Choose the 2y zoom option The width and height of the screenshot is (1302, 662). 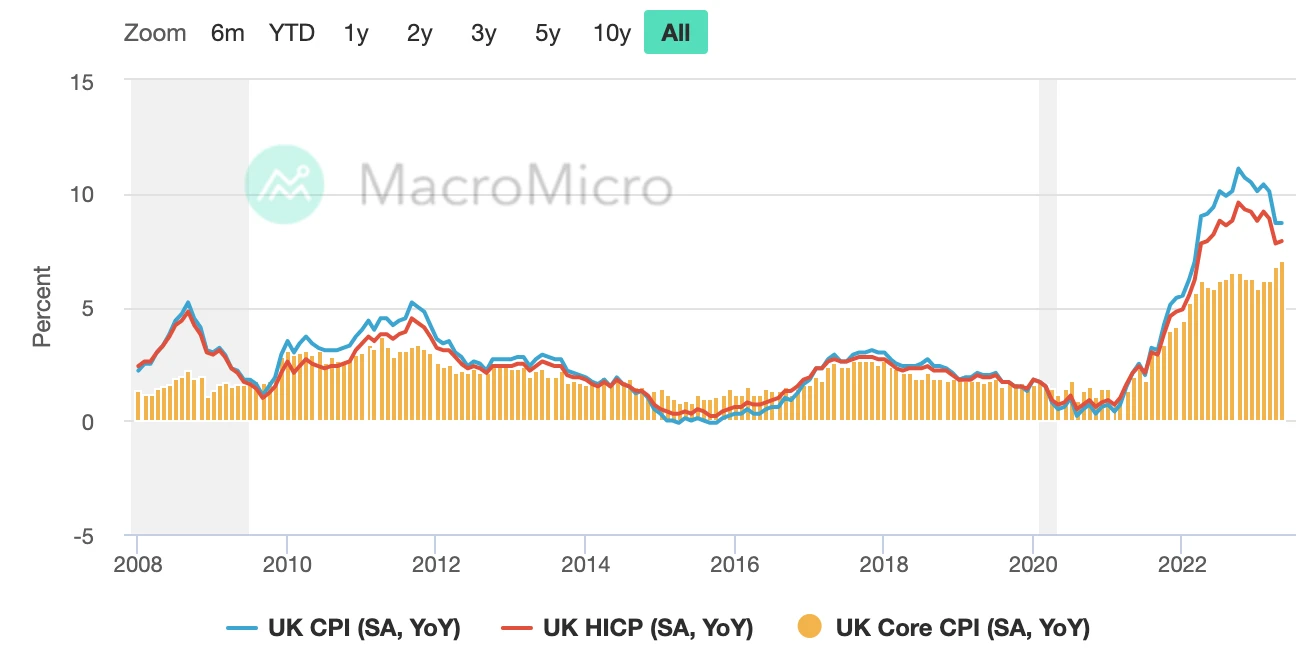coord(420,33)
